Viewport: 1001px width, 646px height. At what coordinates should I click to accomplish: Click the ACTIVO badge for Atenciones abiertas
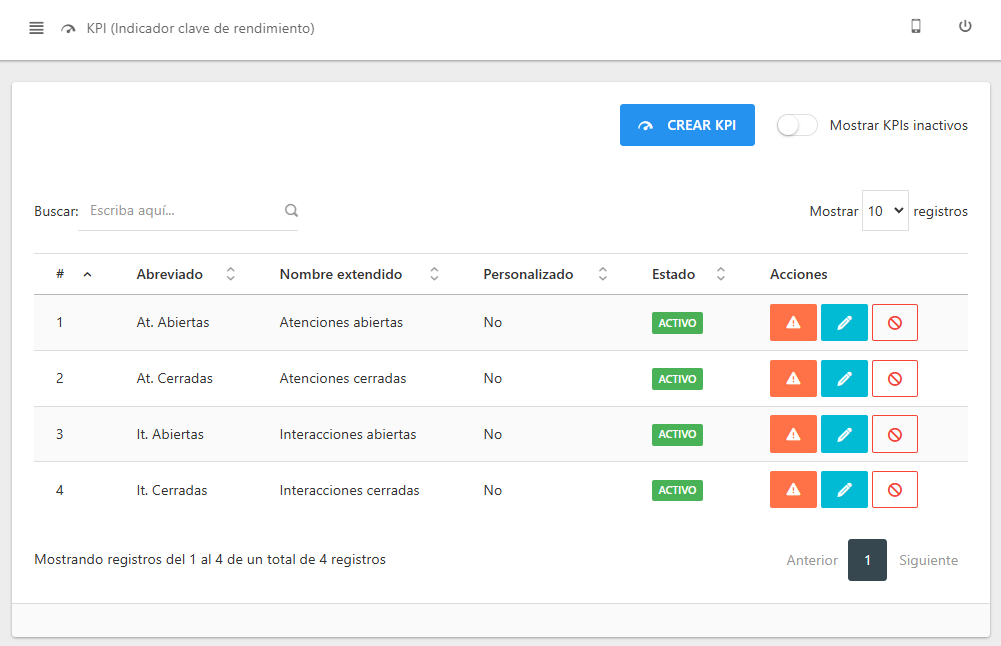pyautogui.click(x=677, y=322)
